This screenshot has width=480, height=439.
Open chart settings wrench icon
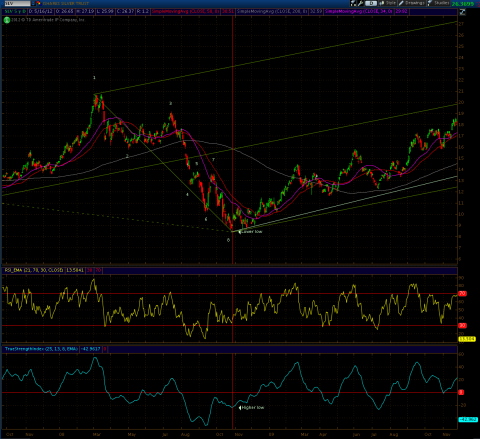361,3
